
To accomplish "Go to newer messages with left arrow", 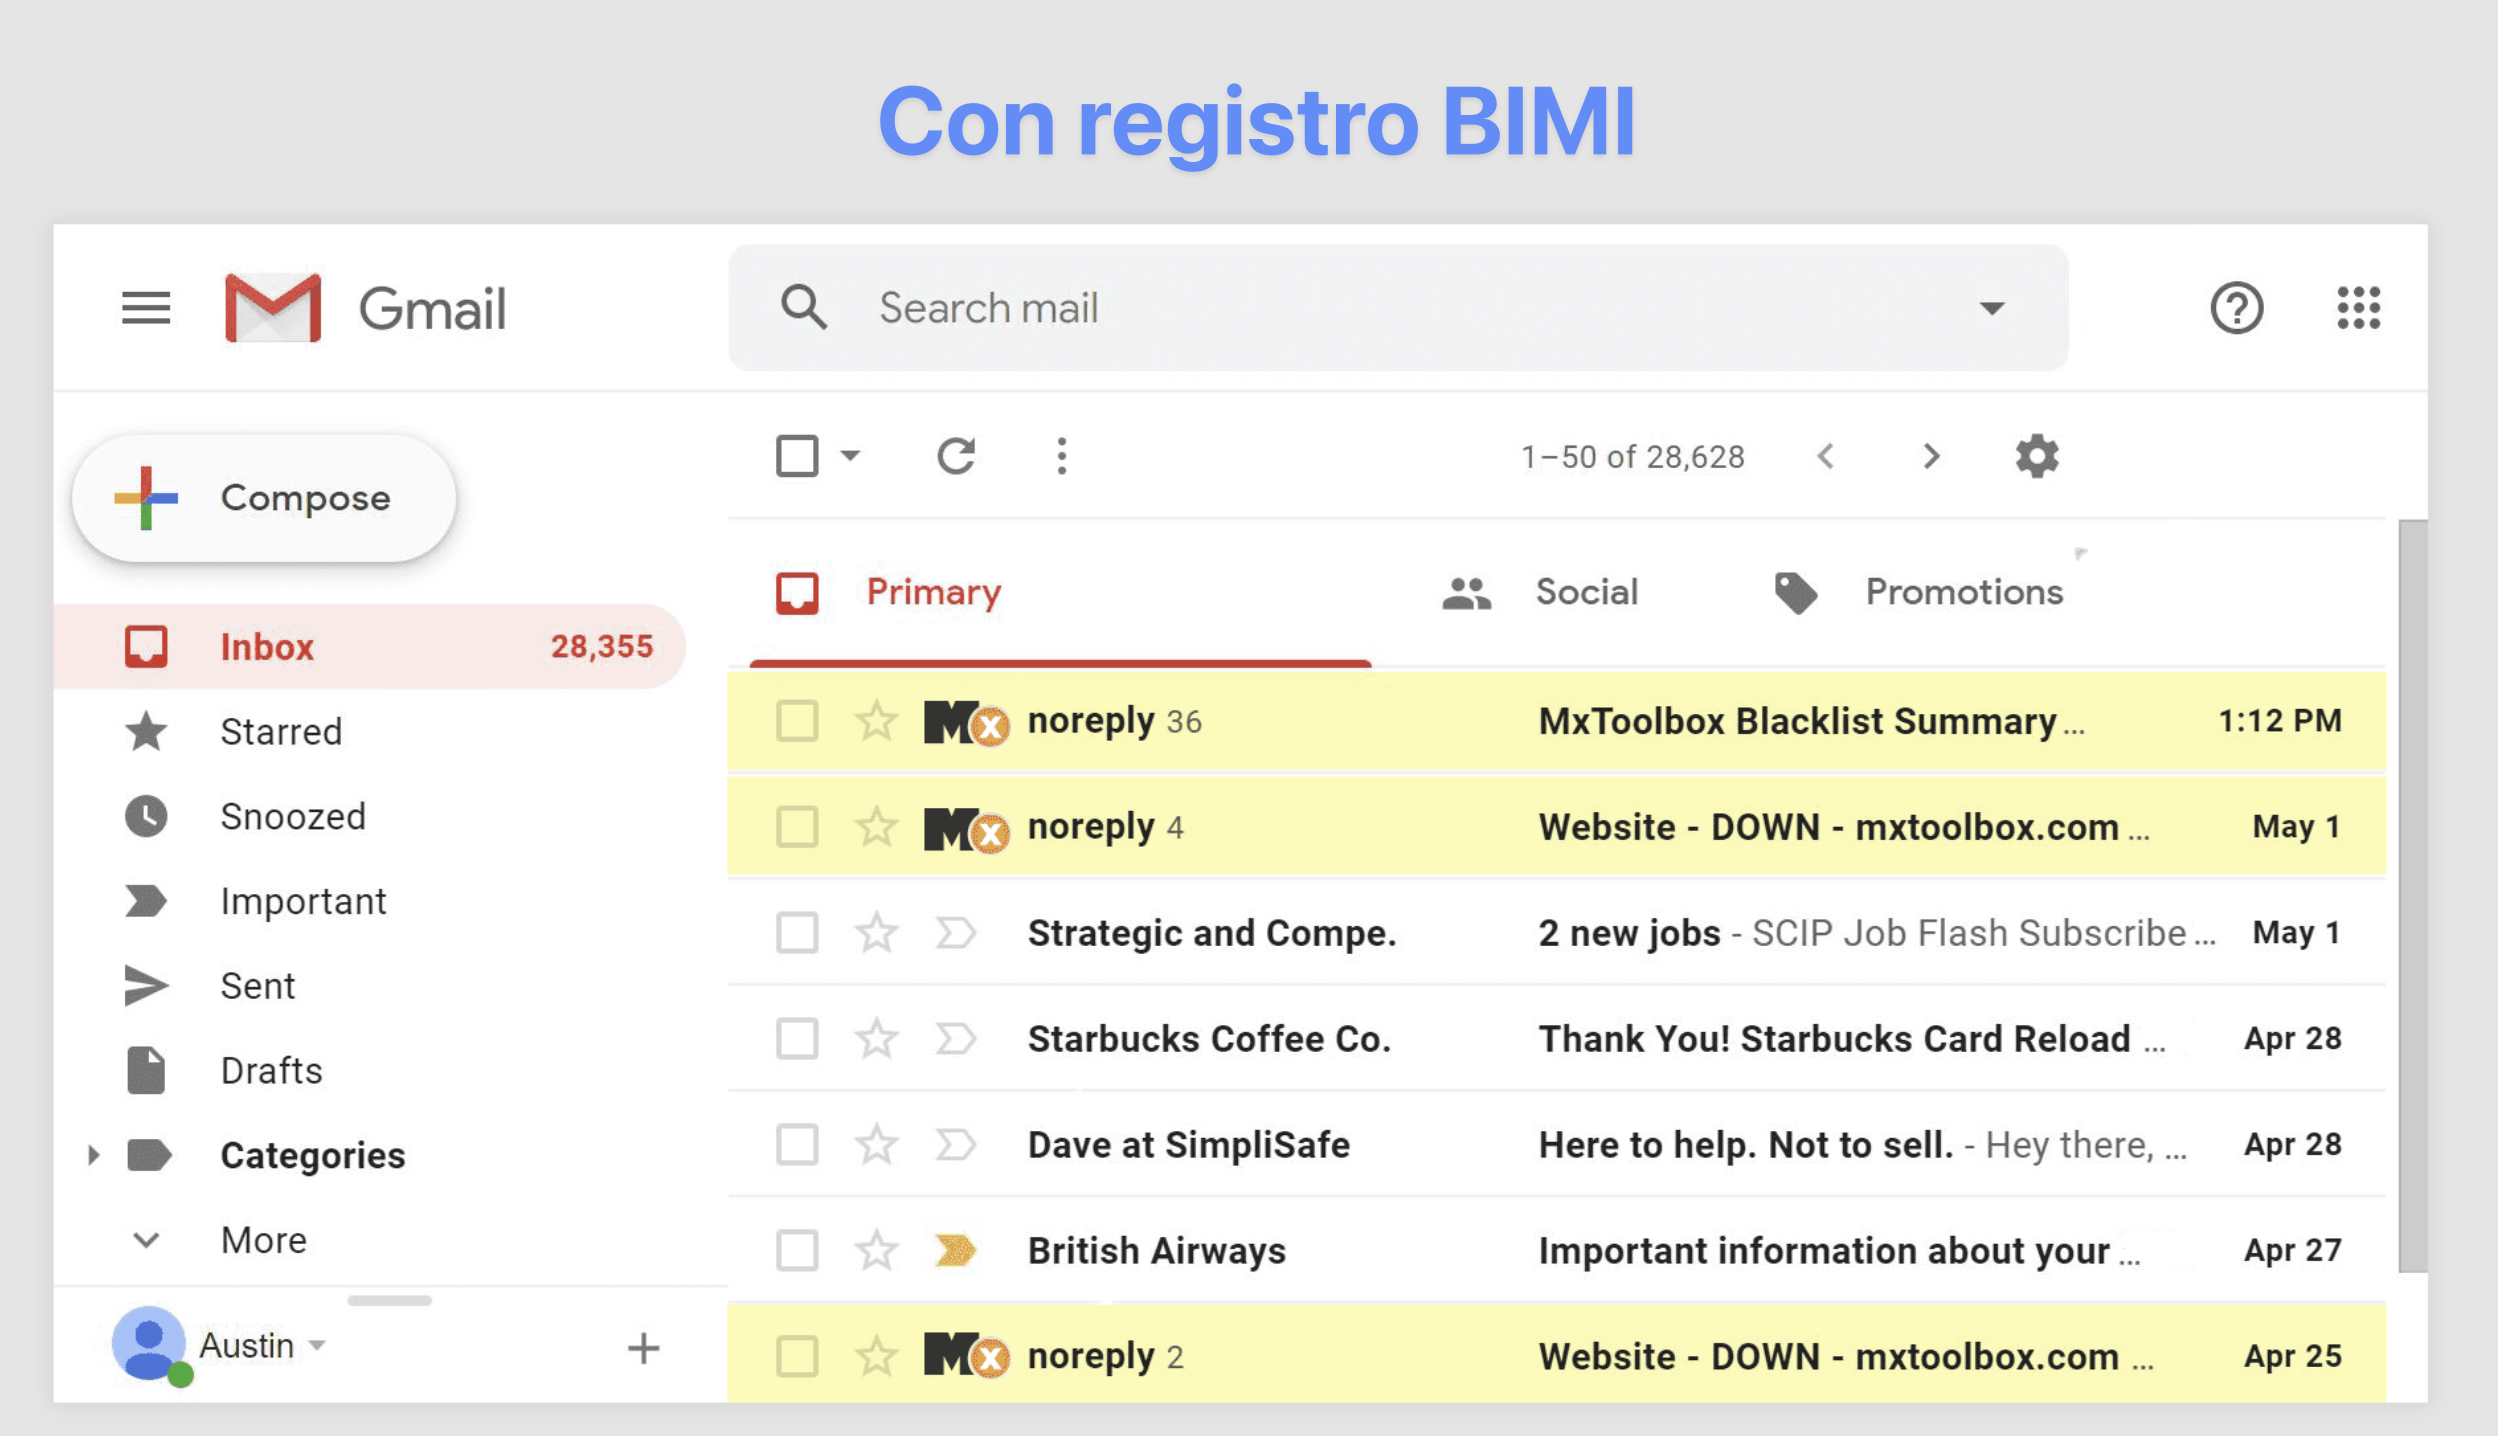I will [1826, 456].
